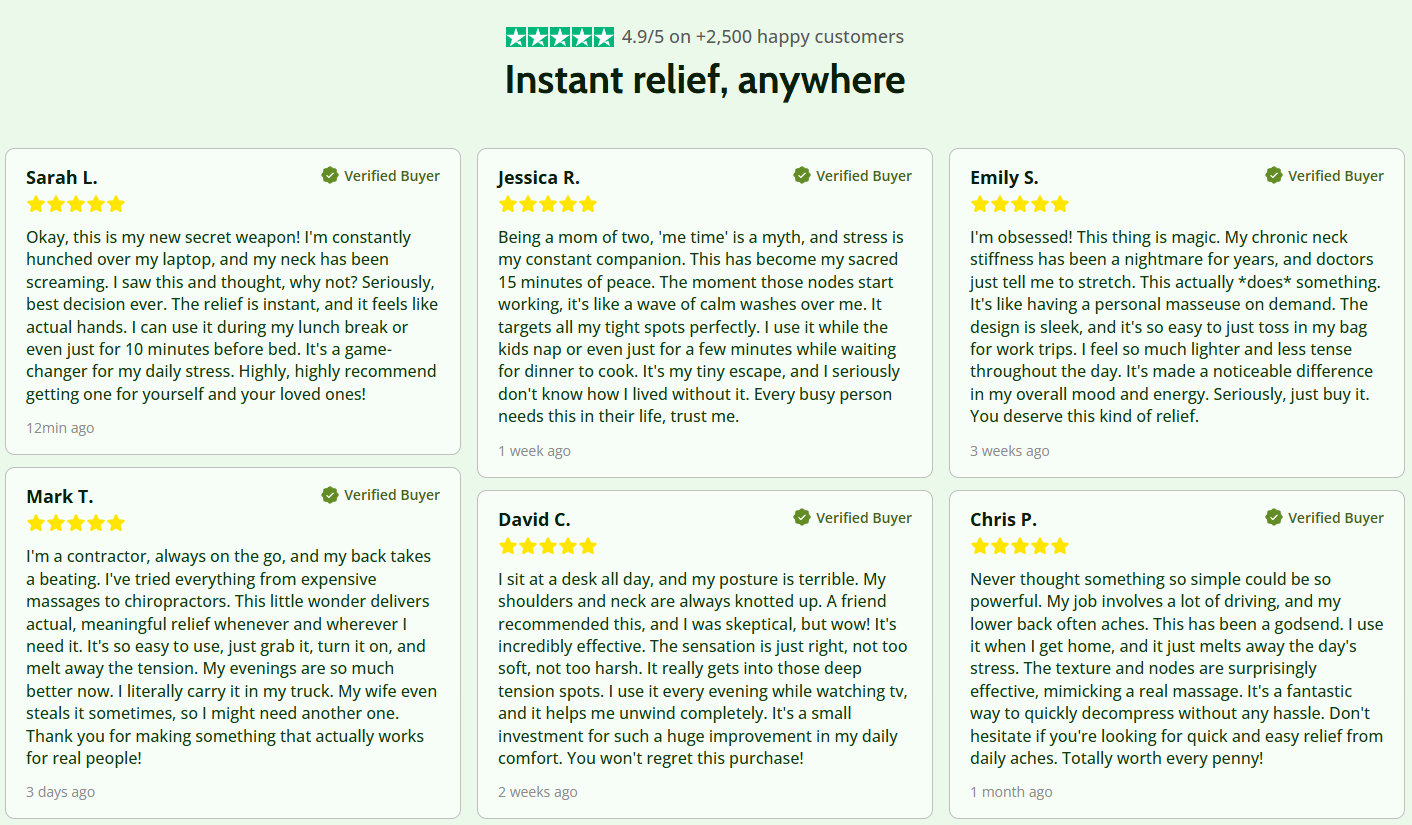
Task: Click the verified badge icon on Emily S.'s review
Action: (x=1274, y=175)
